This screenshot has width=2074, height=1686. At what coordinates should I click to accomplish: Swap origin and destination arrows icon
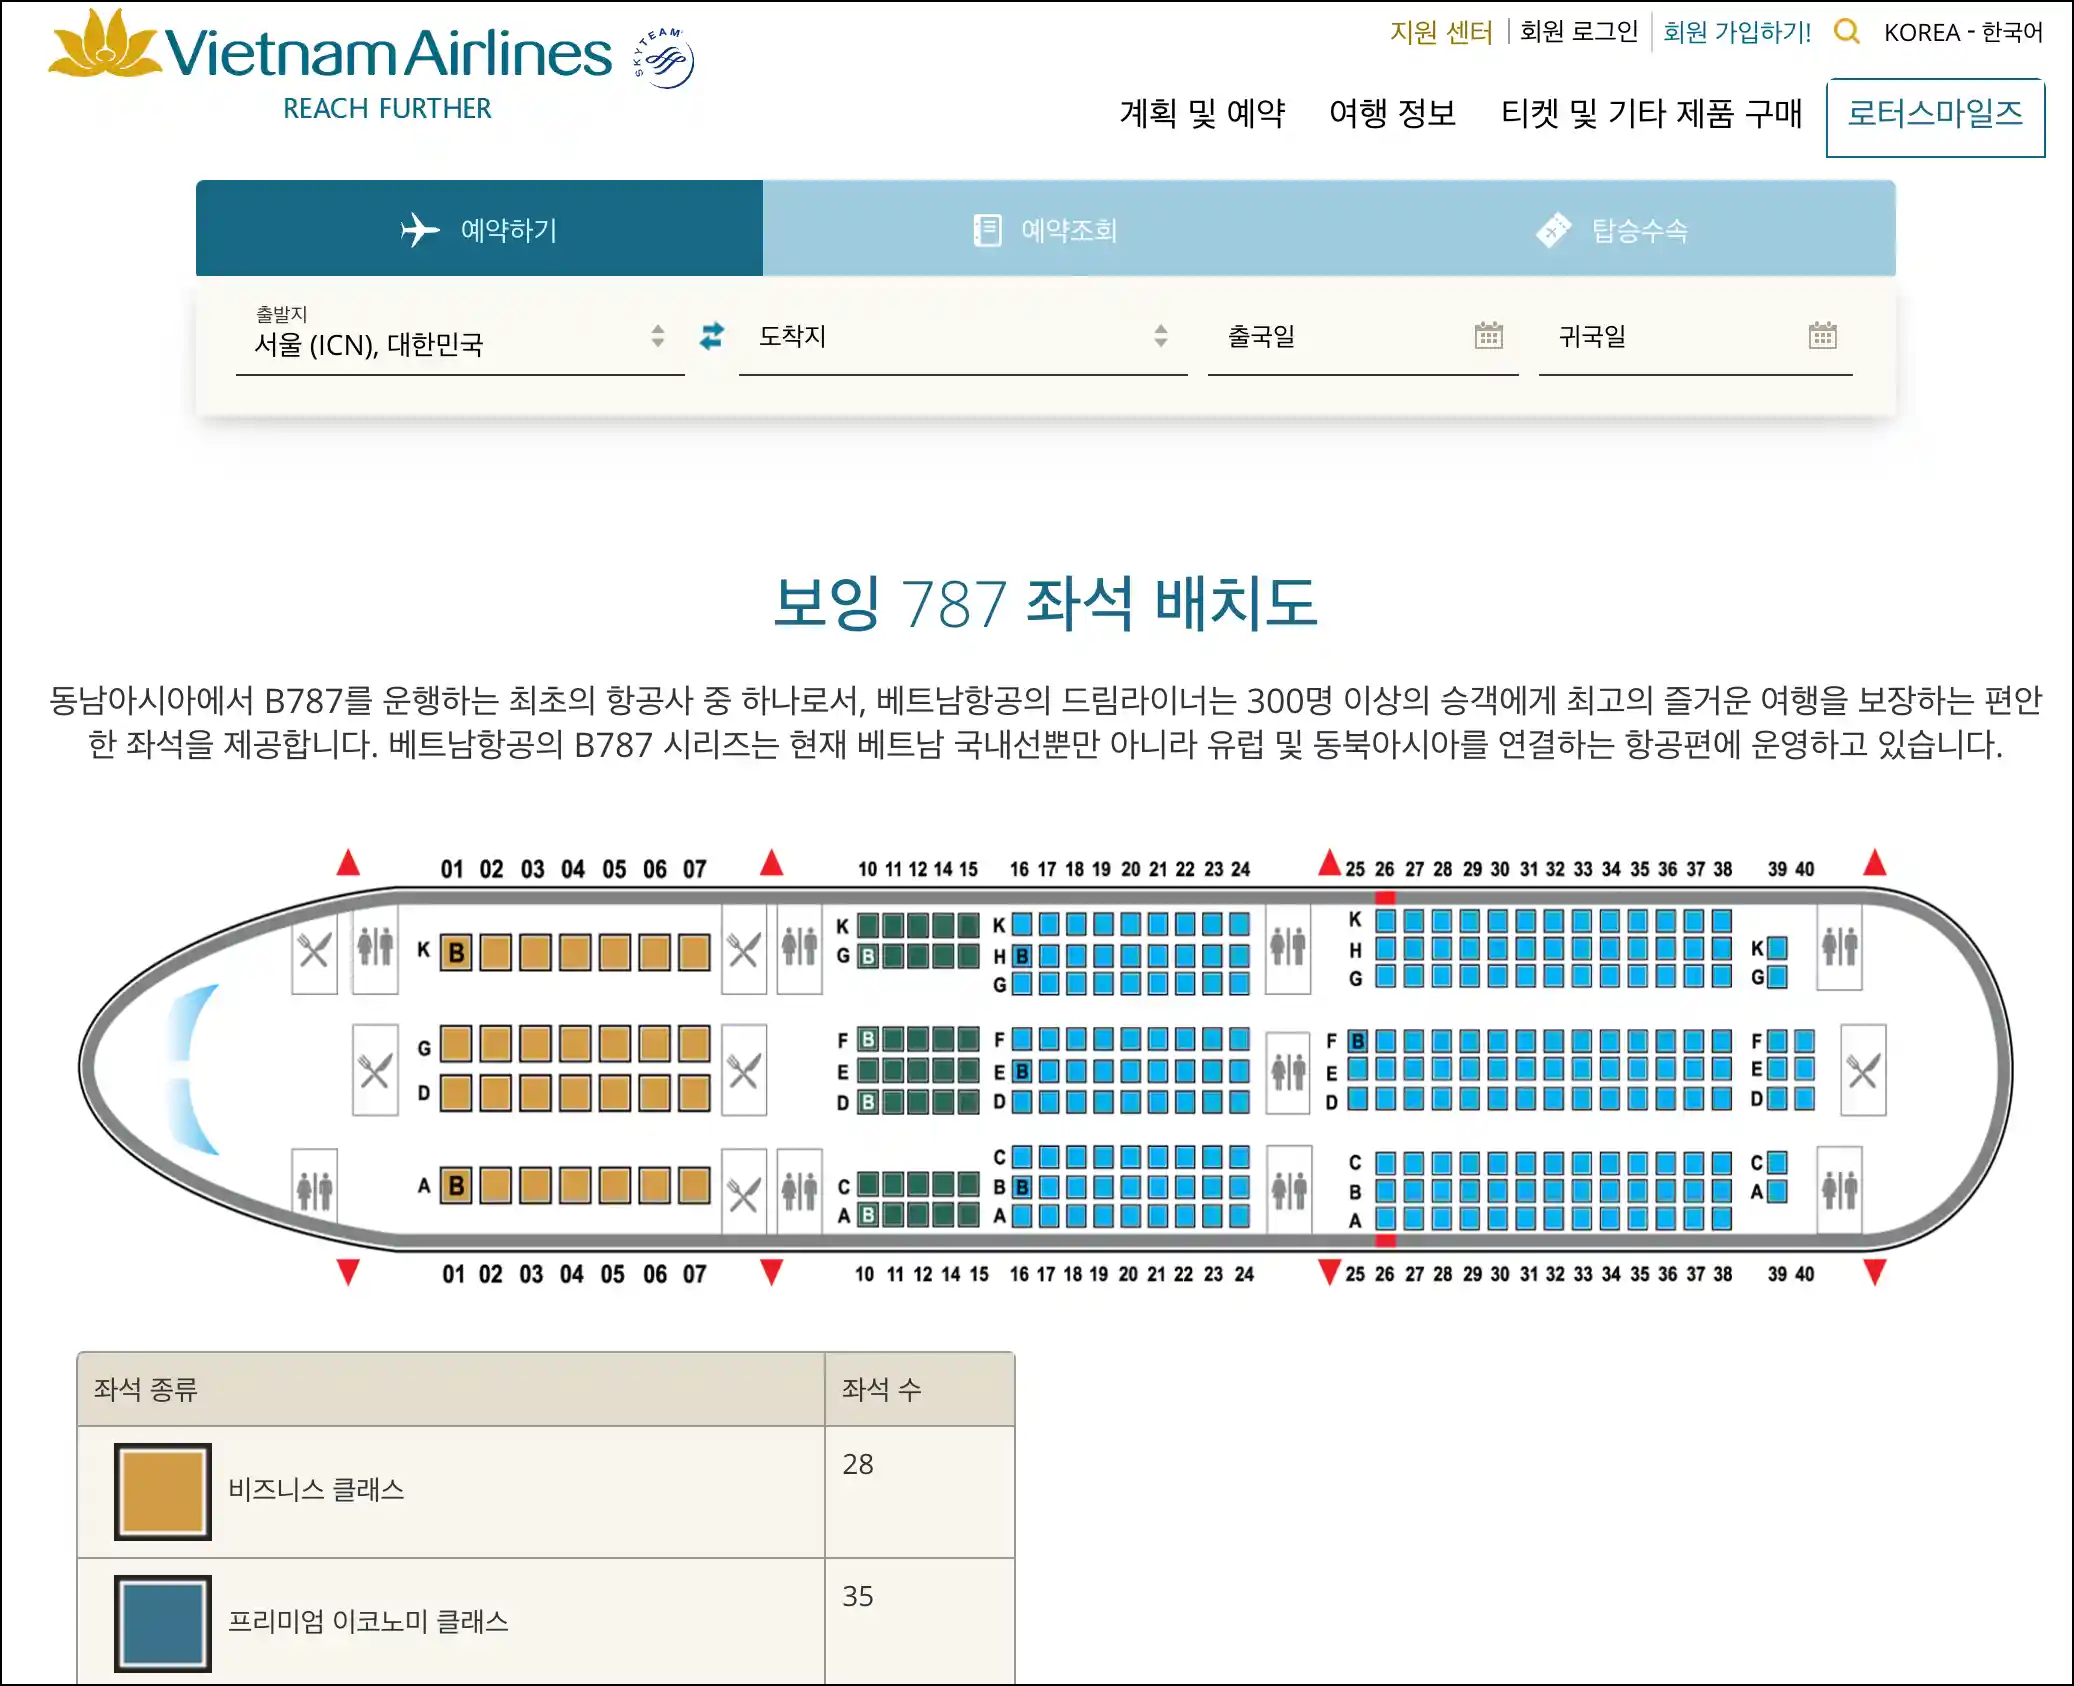(x=712, y=336)
